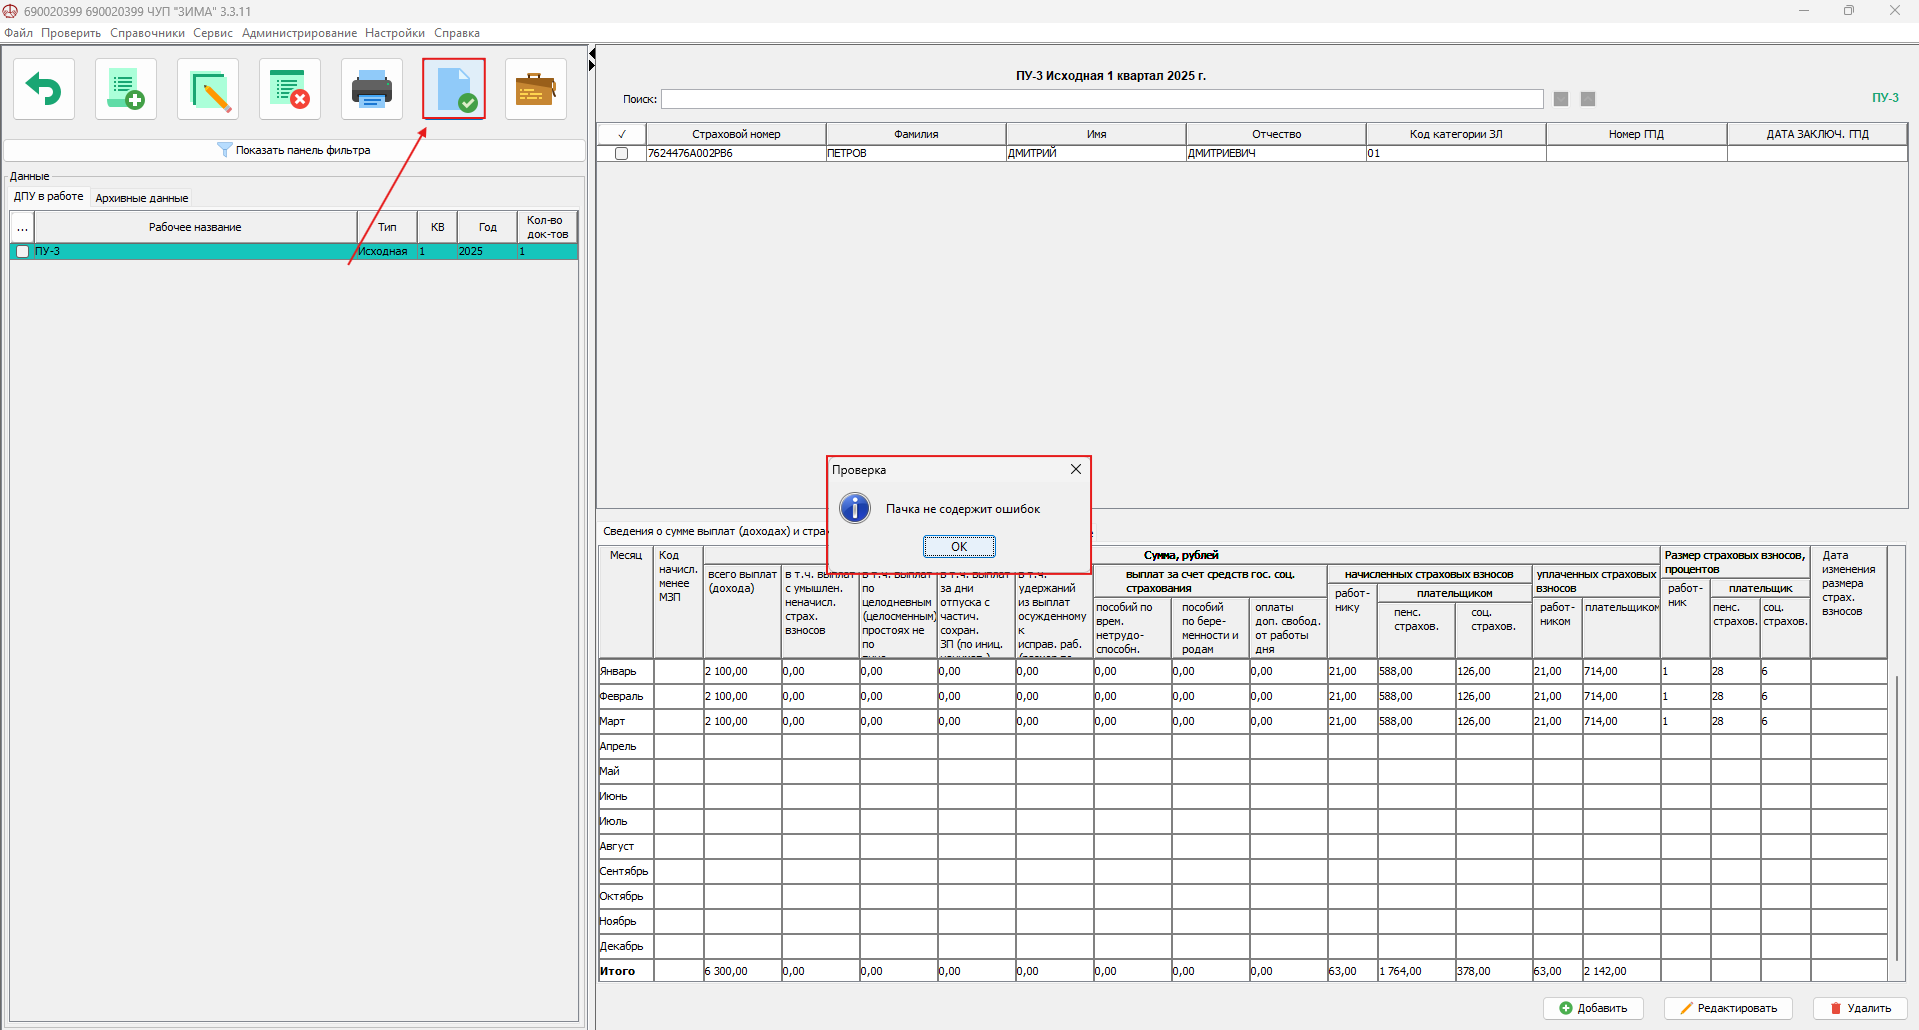Tick the checkbox beside 7624476A002PB6
1919x1030 pixels.
[x=621, y=154]
